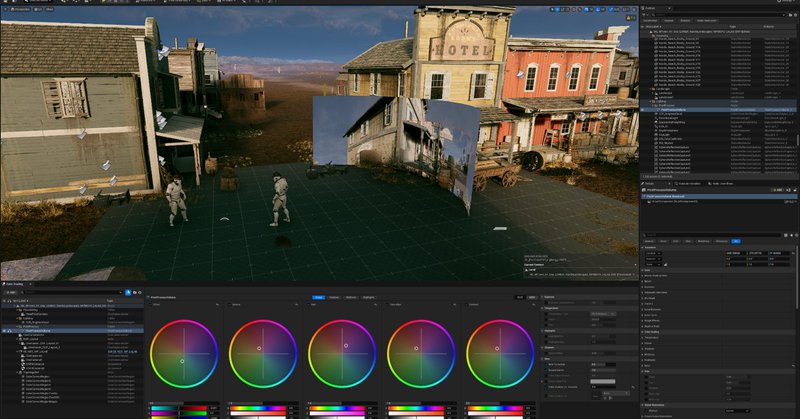Open the viewport options hamburger menu
Image resolution: width=800 pixels, height=419 pixels.
coord(5,9)
